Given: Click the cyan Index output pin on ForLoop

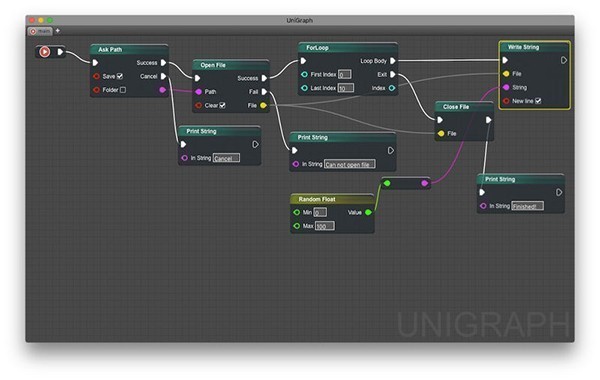Looking at the screenshot, I should (x=392, y=88).
